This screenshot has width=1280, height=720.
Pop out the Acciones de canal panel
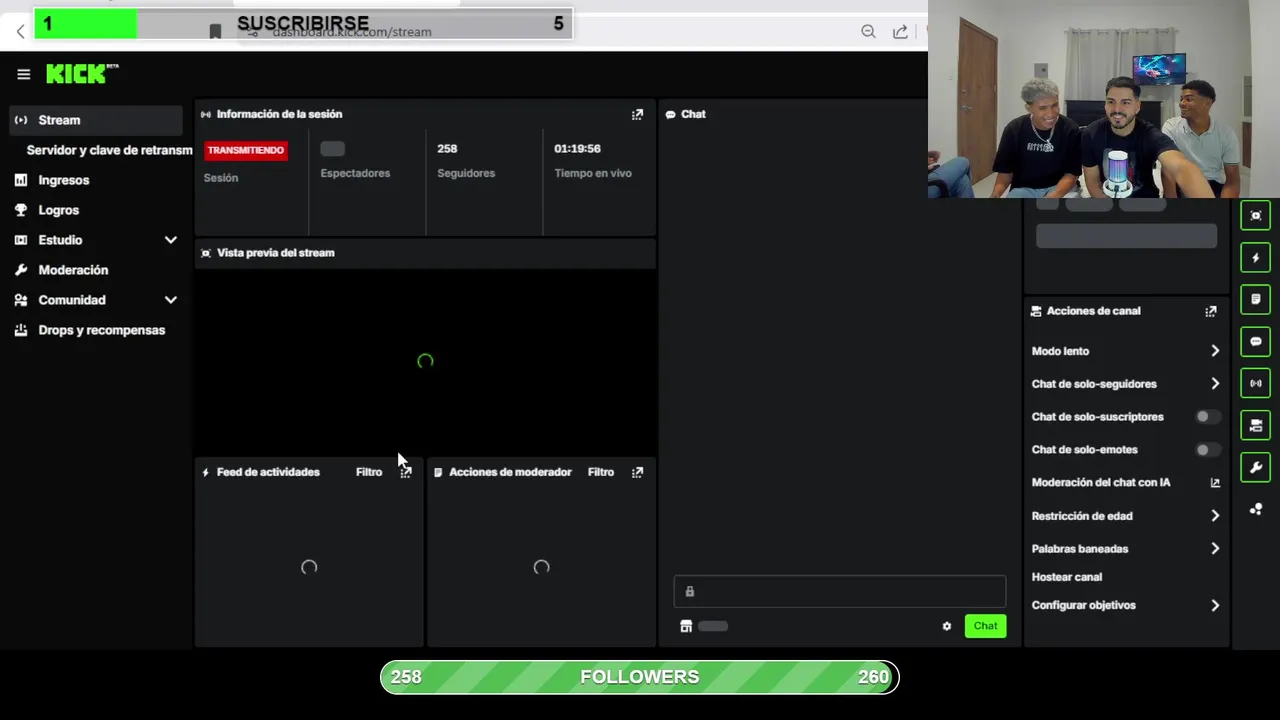[x=1211, y=311]
